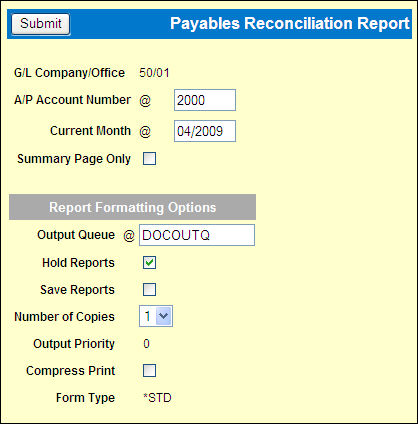This screenshot has height=424, width=418.
Task: Click the Payables Reconciliation Report title
Action: point(290,24)
